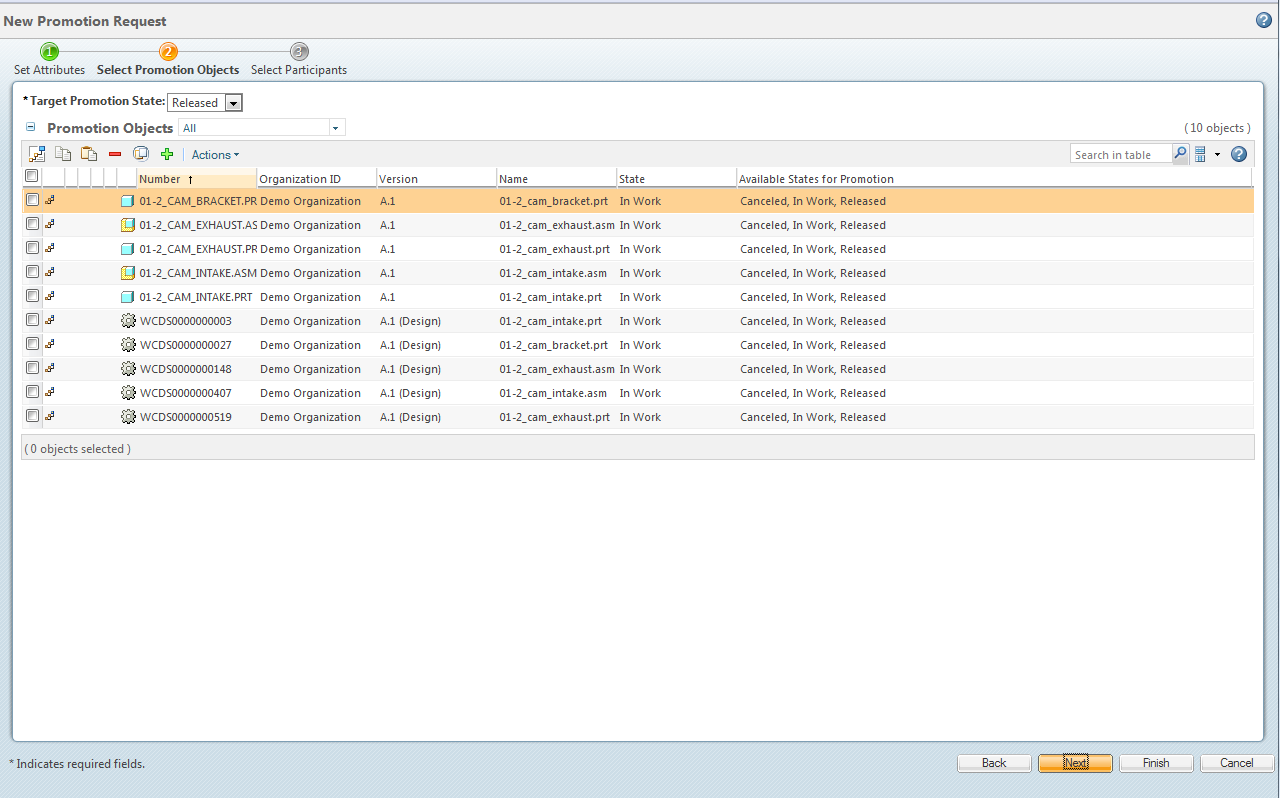This screenshot has height=798, width=1280.
Task: Sort the table by Number column header
Action: click(196, 179)
